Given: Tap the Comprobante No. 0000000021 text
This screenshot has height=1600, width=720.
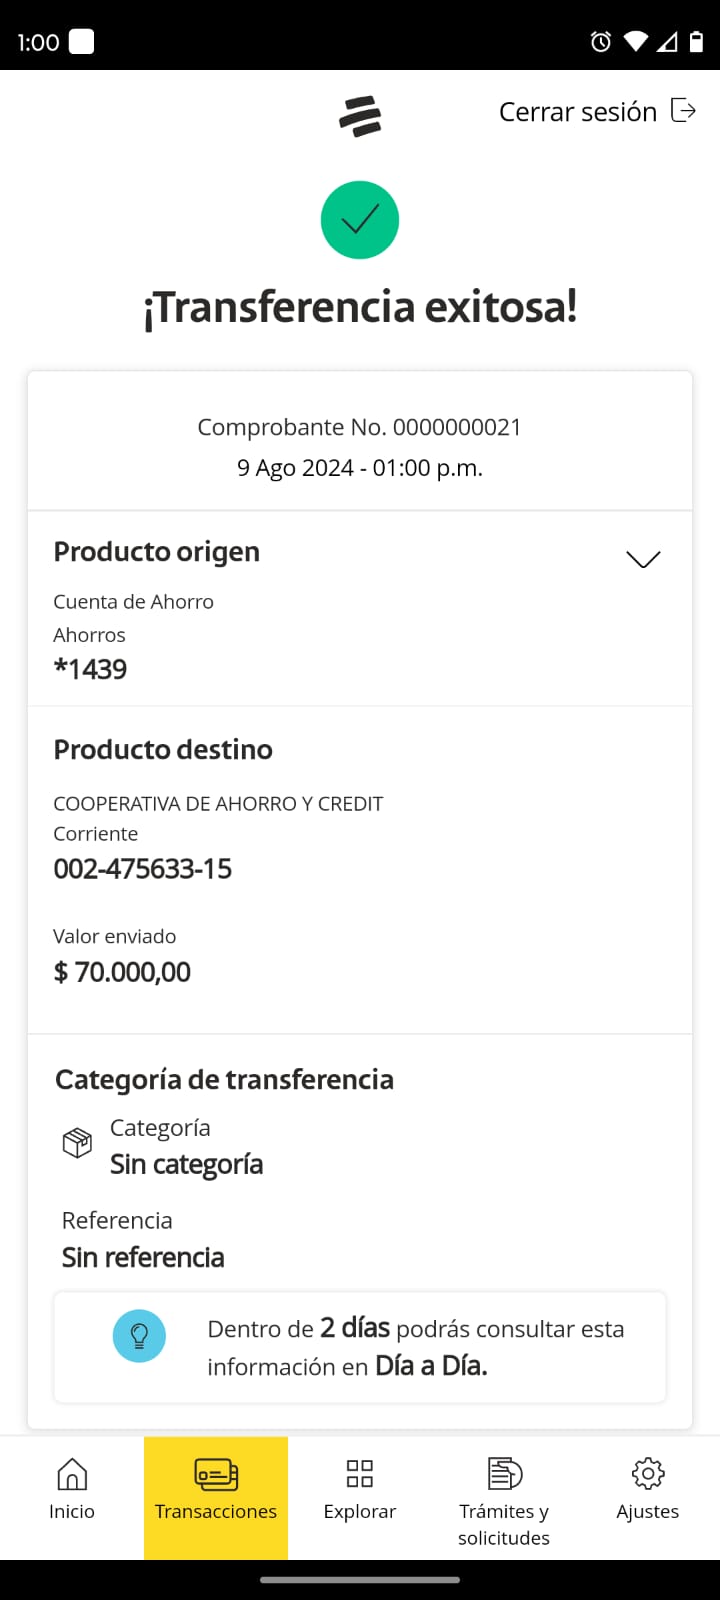Looking at the screenshot, I should [360, 428].
